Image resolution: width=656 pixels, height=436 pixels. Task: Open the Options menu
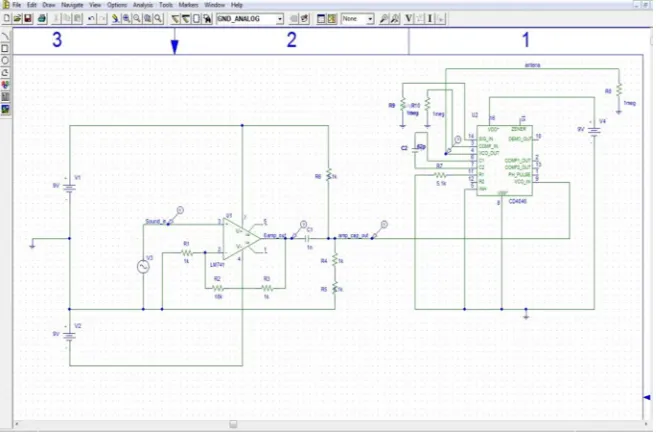click(117, 5)
